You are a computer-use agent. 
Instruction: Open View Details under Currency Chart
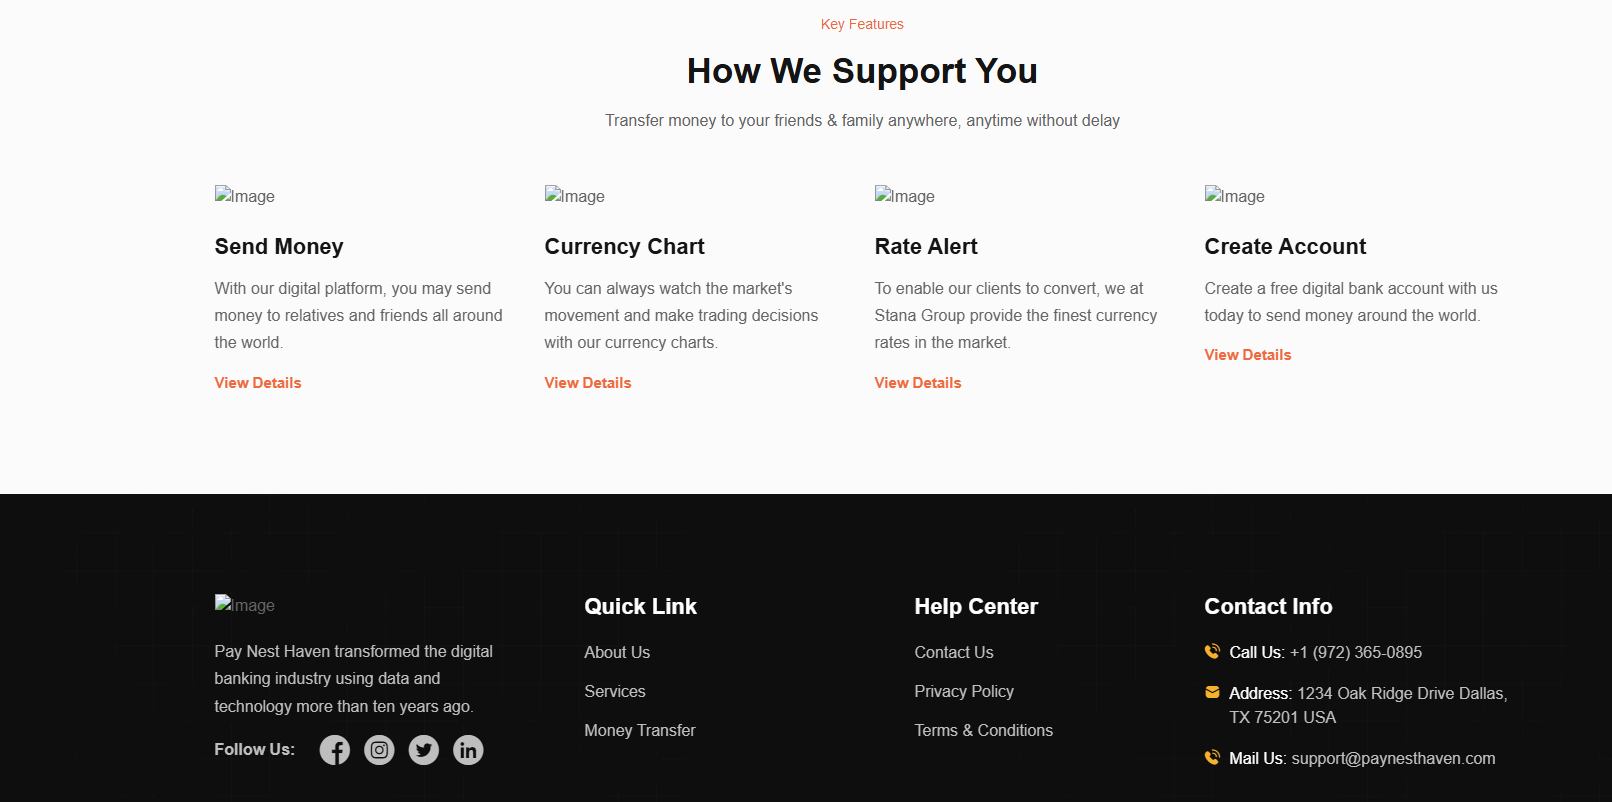588,383
